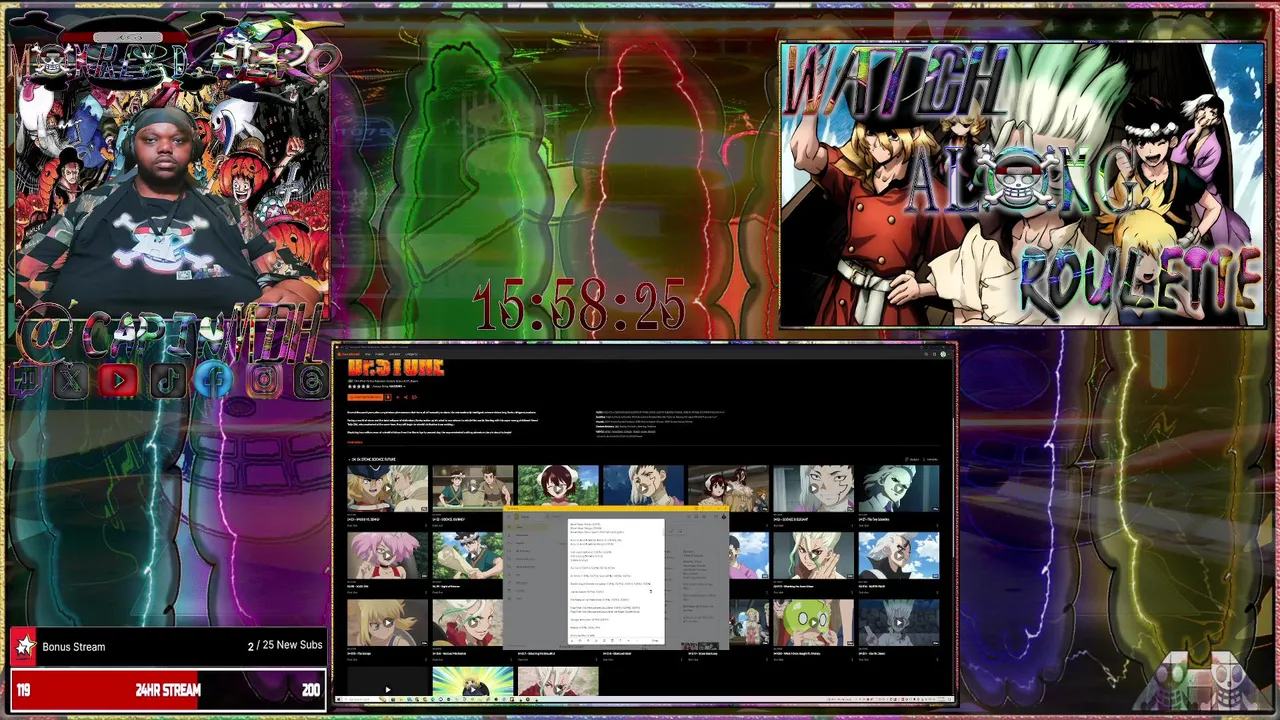Image resolution: width=1280 pixels, height=720 pixels.
Task: Play the episode with green melon-mask character
Action: pyautogui.click(x=813, y=623)
